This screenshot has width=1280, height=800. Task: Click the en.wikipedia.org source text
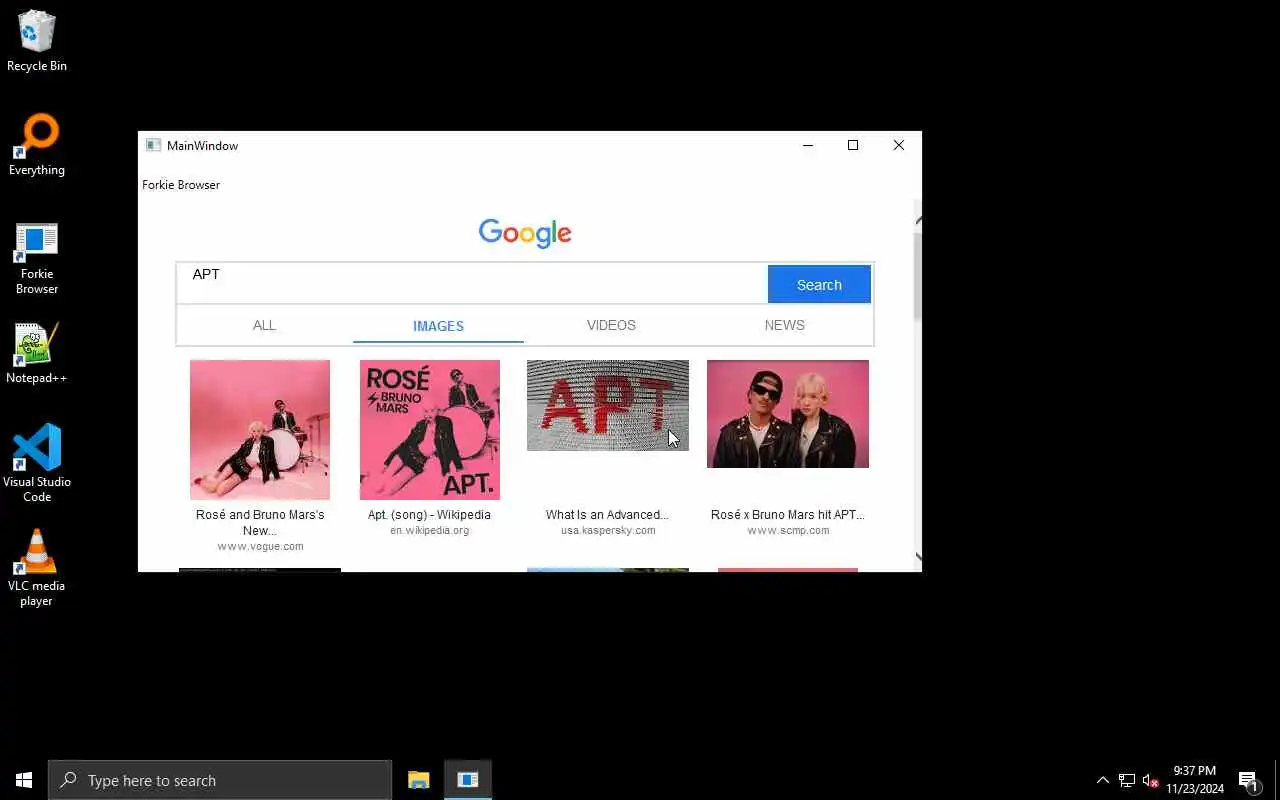tap(429, 531)
